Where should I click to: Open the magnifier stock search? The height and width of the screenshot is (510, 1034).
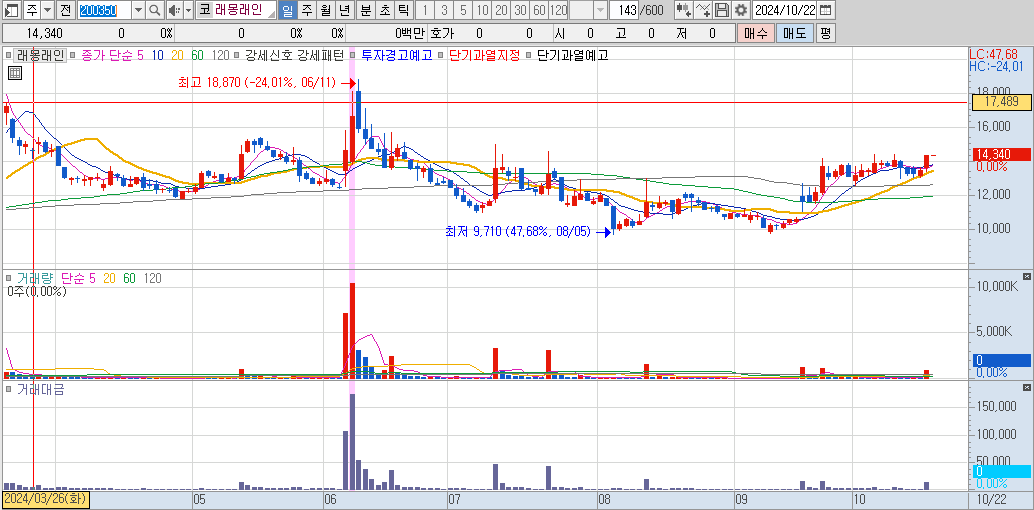(154, 10)
